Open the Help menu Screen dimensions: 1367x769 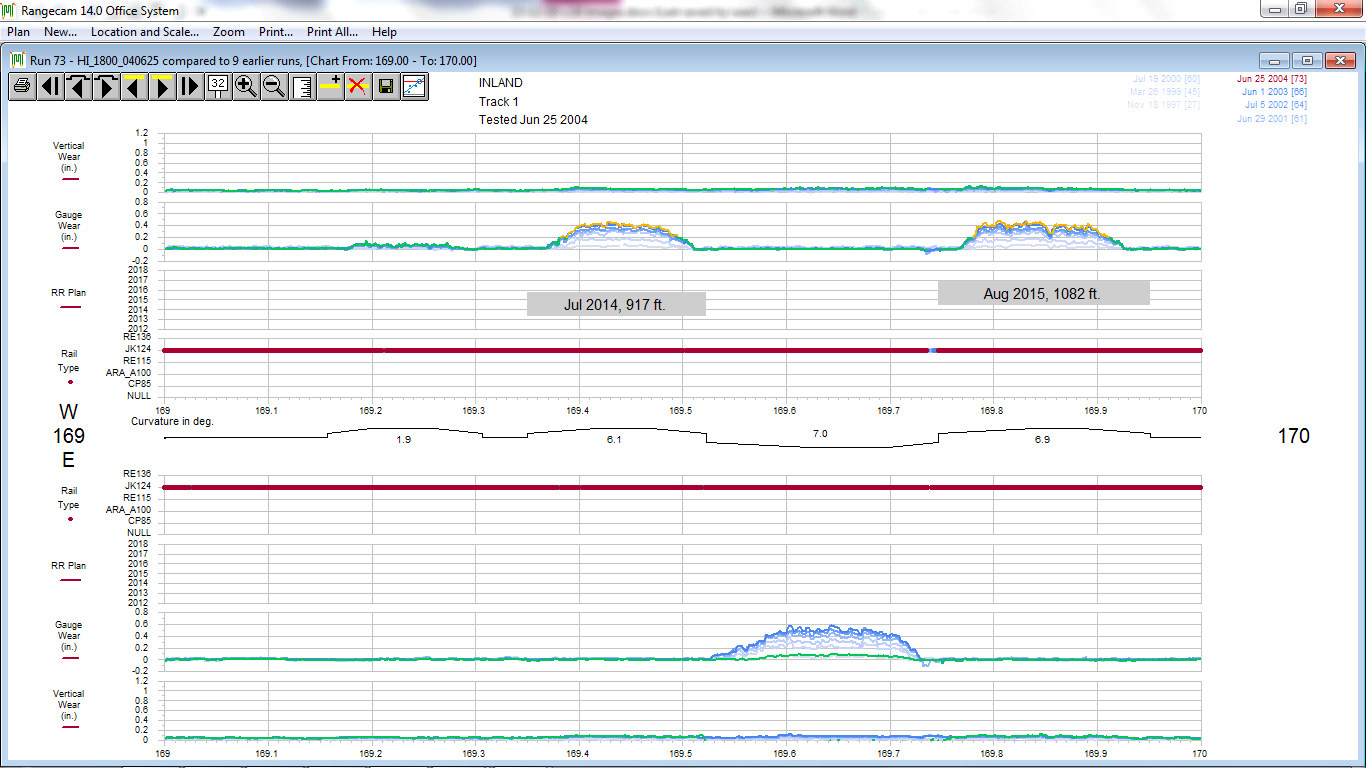(x=384, y=32)
